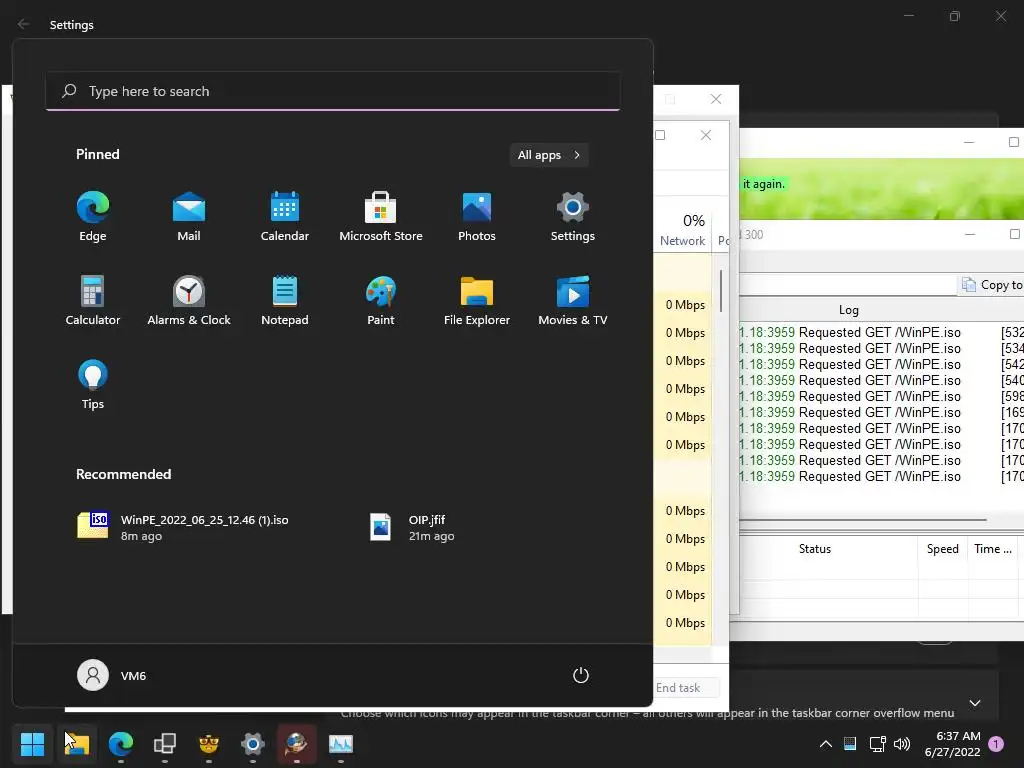
Task: Launch Calendar from pinned apps
Action: coord(285,217)
